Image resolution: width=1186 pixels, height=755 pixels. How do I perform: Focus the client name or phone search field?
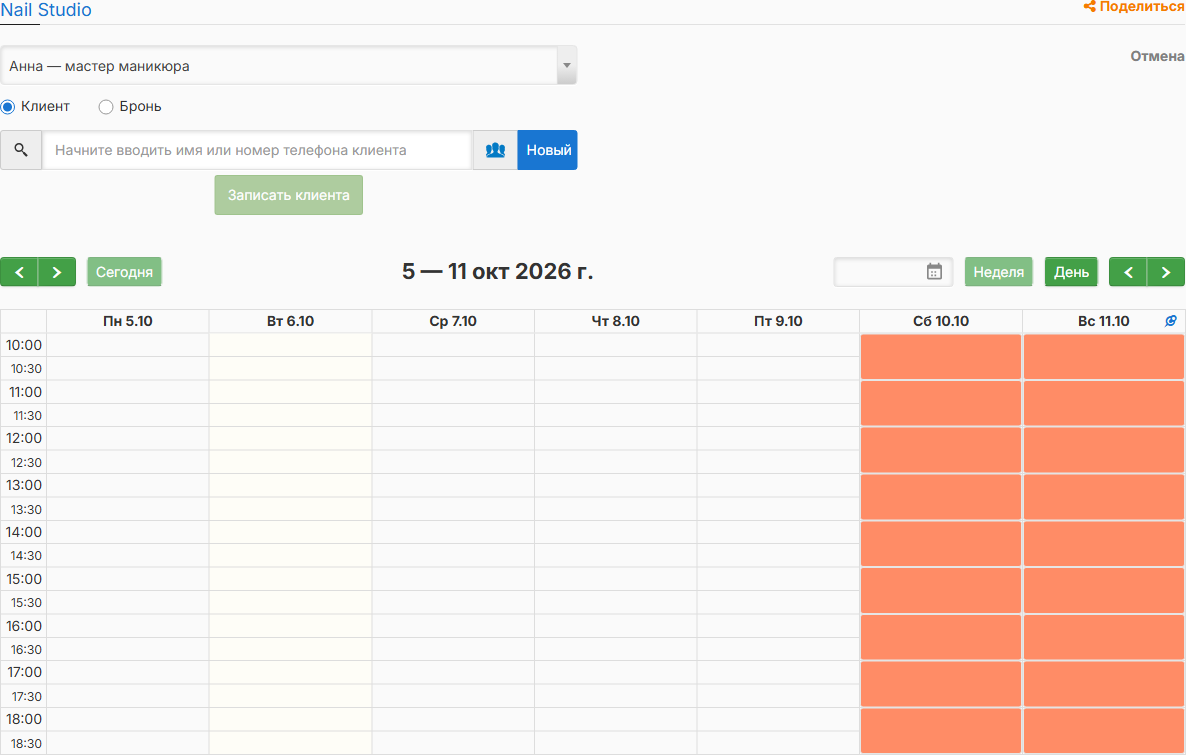point(257,150)
